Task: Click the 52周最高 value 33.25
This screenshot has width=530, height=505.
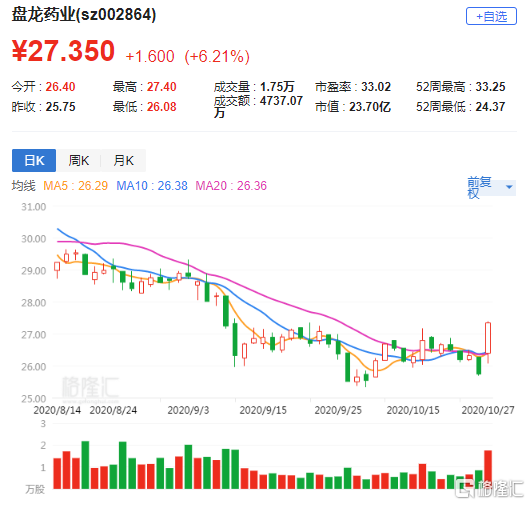Action: point(490,87)
